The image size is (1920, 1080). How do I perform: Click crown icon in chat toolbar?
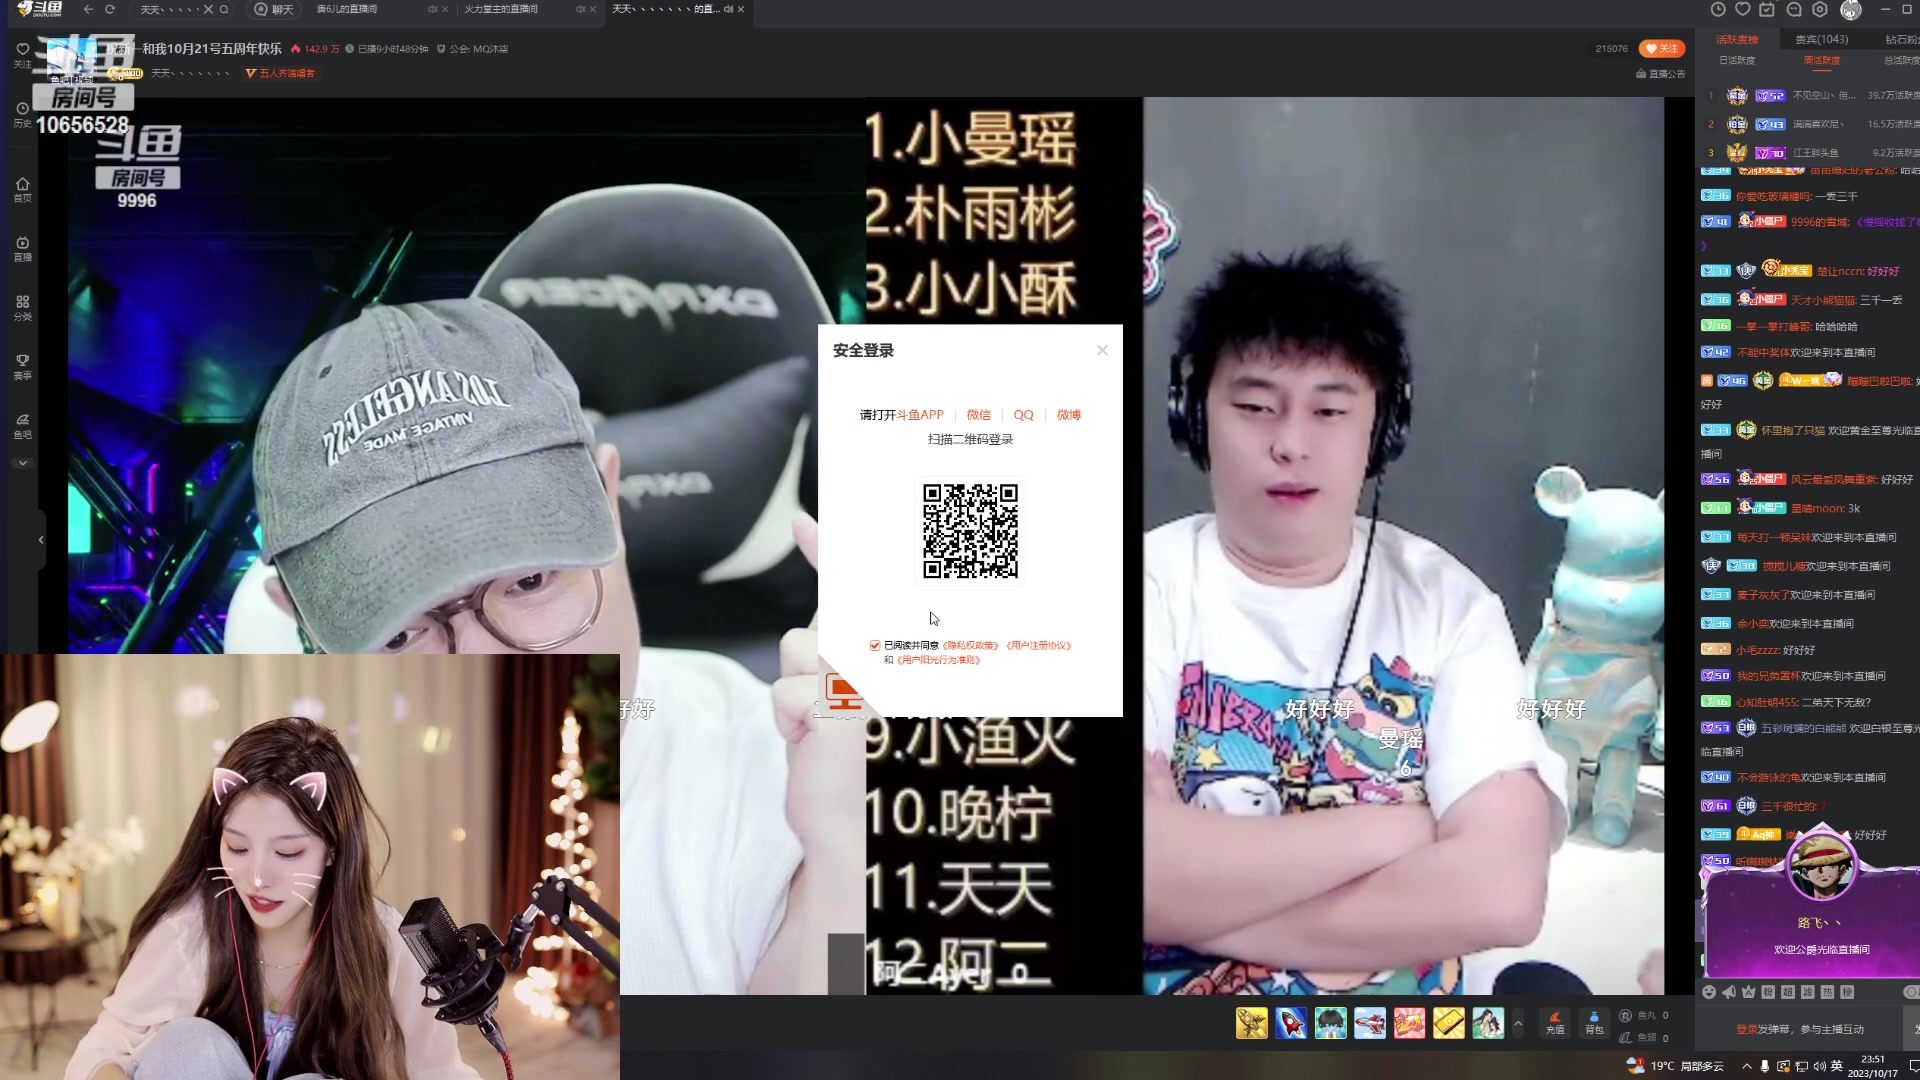[x=1748, y=992]
